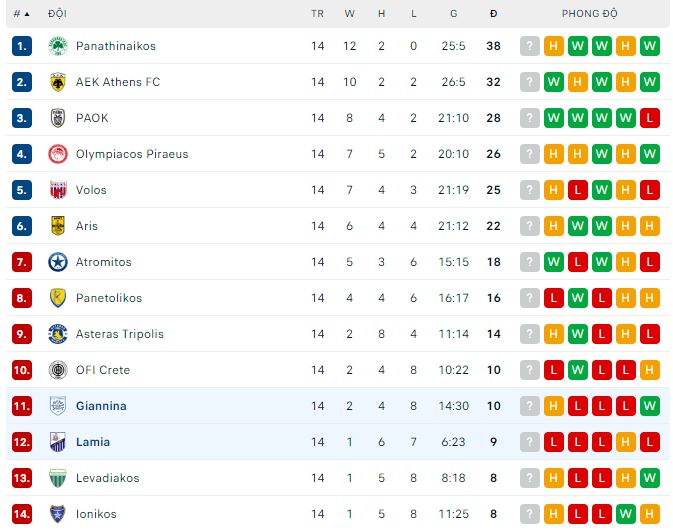Open the Asteras Tripolis team page
The image size is (673, 531).
(x=119, y=334)
